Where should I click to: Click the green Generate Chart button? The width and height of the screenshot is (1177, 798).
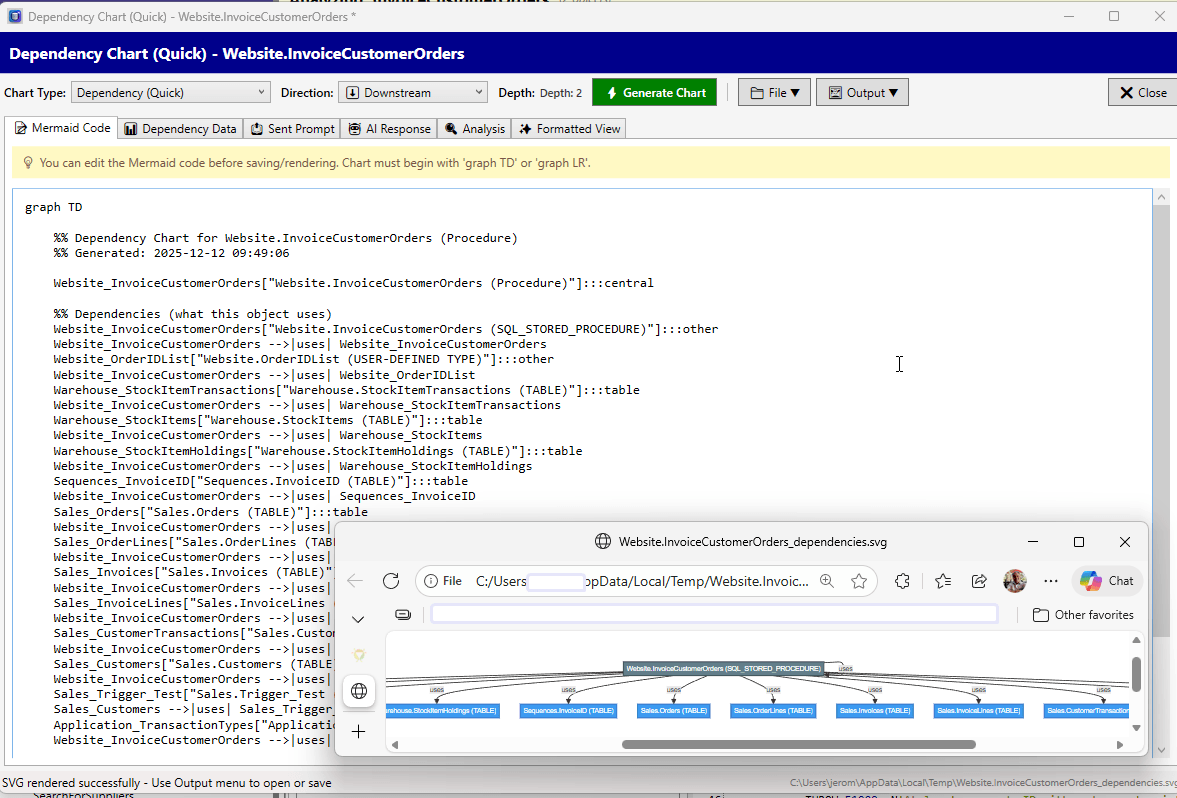655,93
